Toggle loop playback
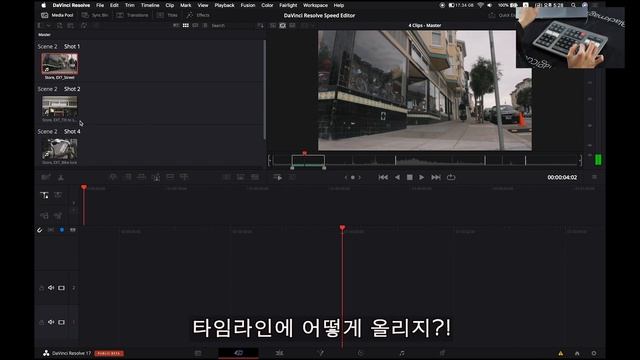This screenshot has height=360, width=640. (x=451, y=177)
